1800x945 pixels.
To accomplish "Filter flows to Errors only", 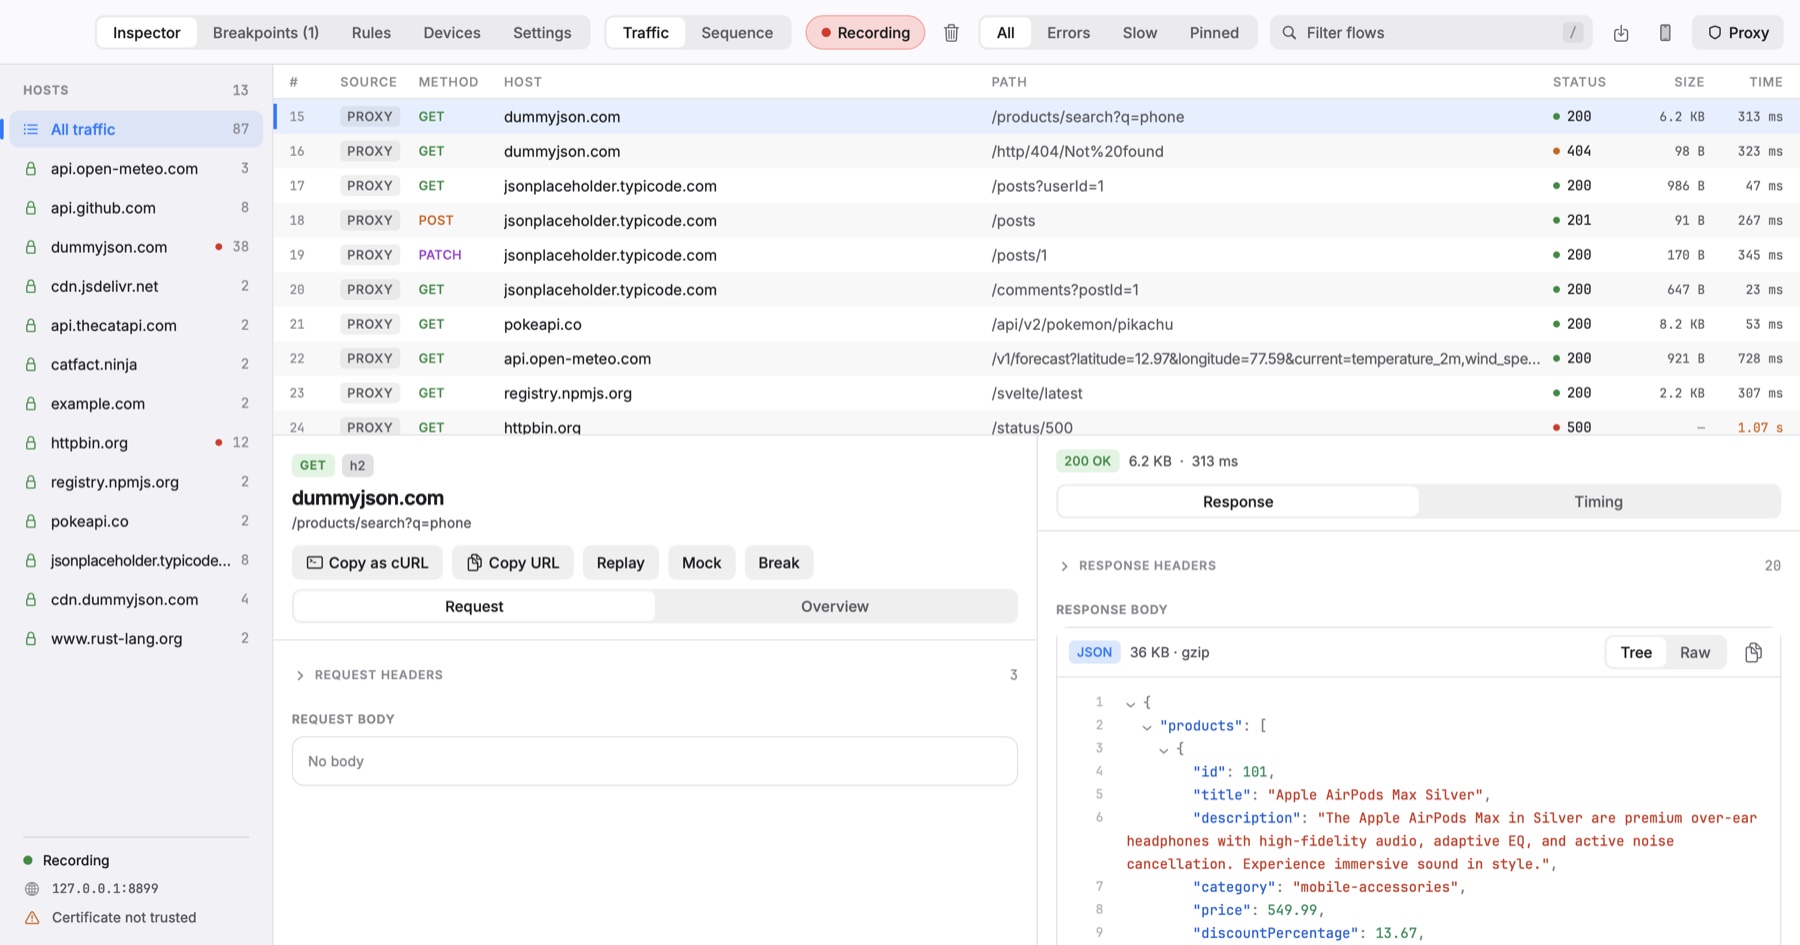I will (x=1068, y=33).
